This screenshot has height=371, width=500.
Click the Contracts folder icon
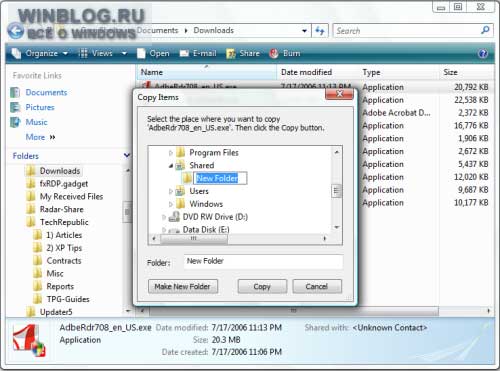[x=37, y=261]
